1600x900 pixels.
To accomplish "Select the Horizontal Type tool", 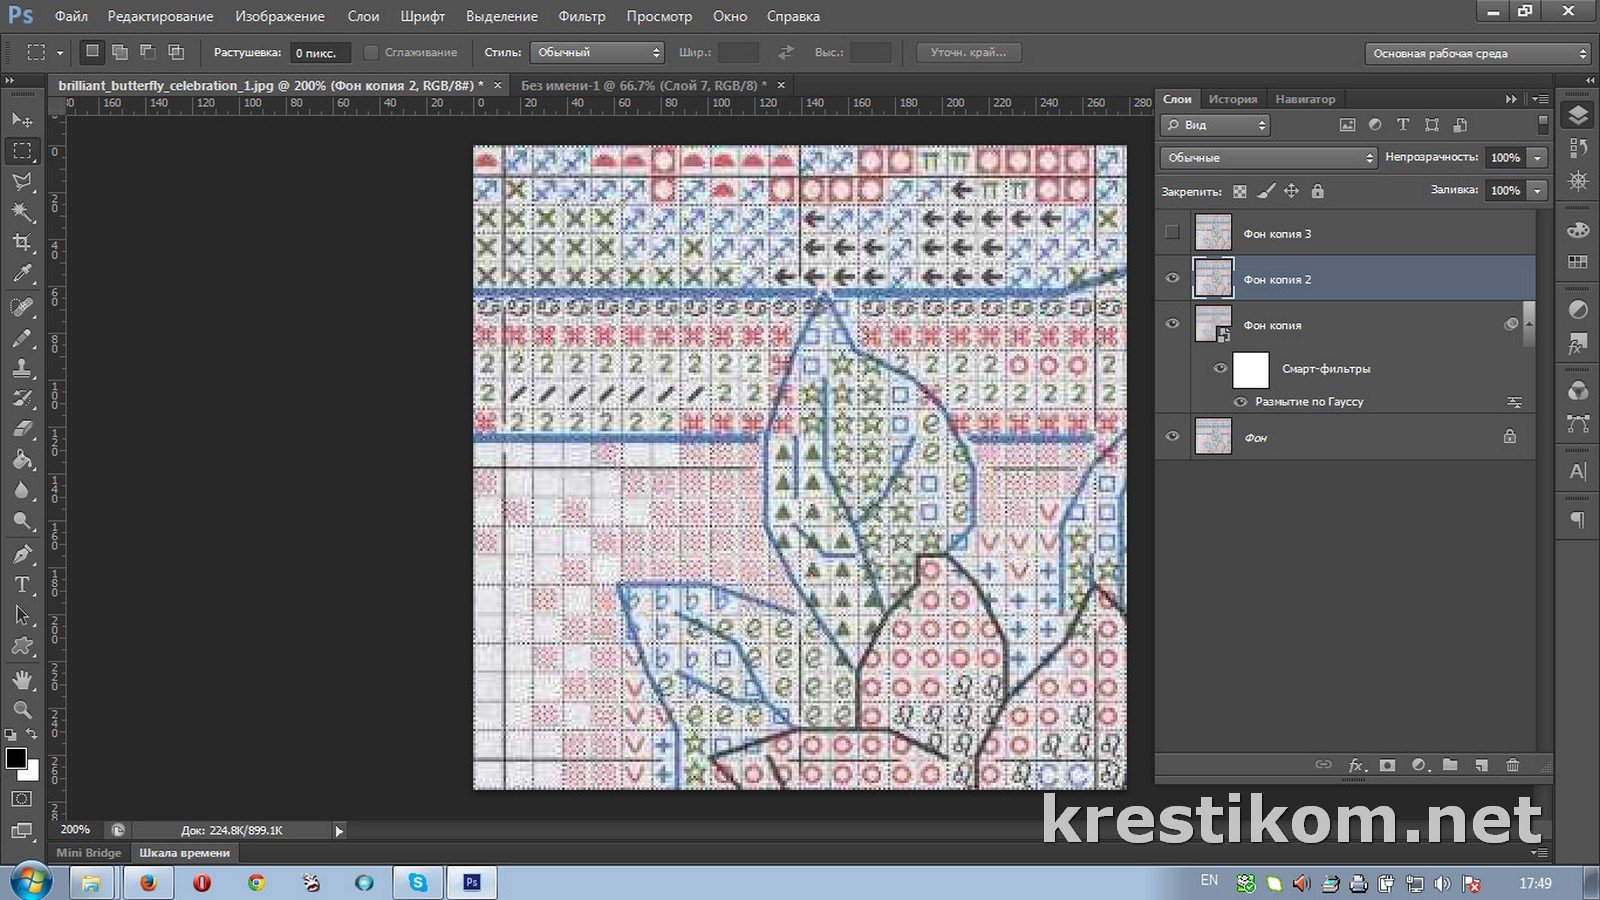I will click(22, 585).
